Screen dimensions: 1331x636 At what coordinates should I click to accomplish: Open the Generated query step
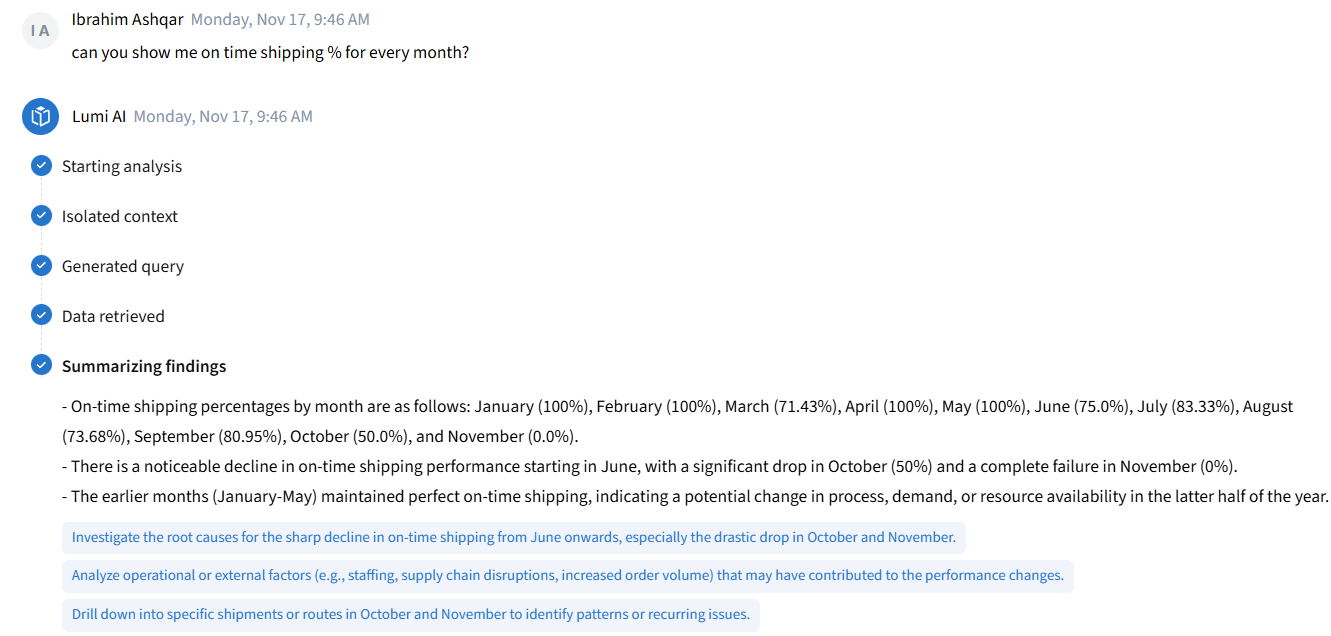coord(123,266)
